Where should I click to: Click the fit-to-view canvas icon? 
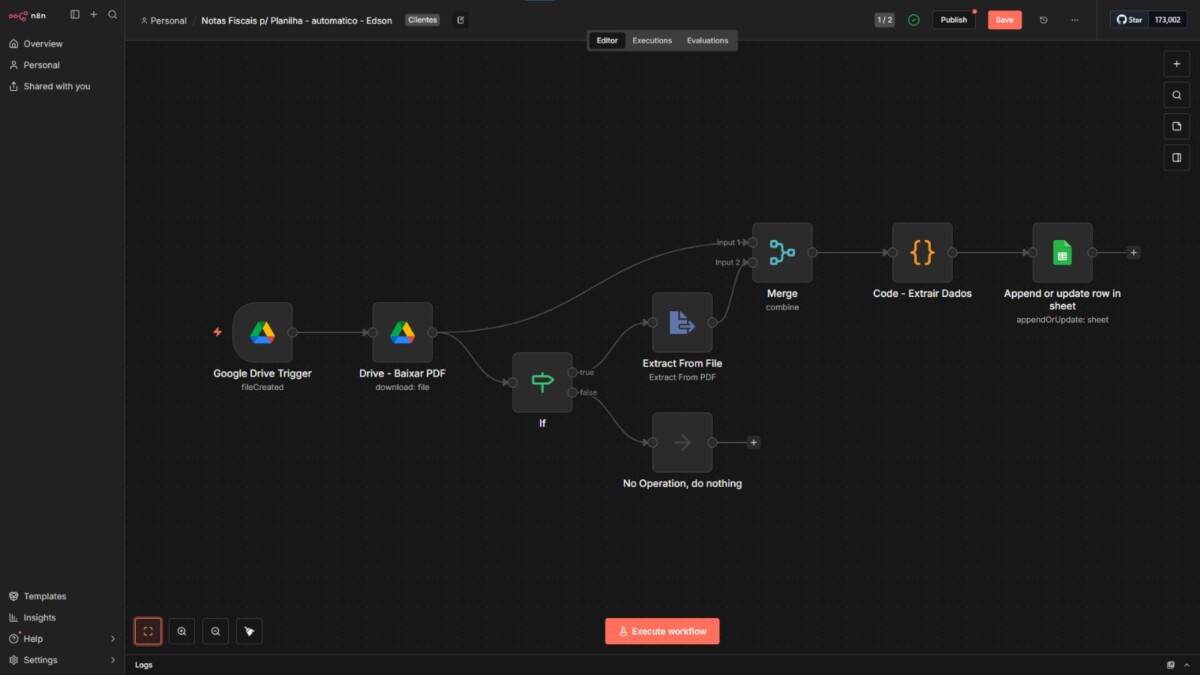click(148, 631)
